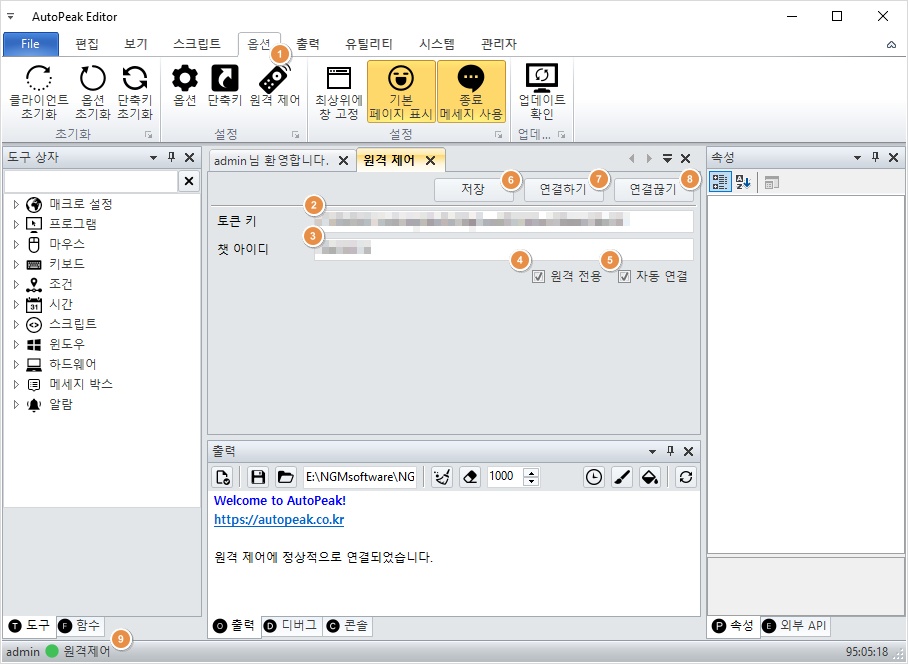Pin the 속성 panel

point(876,157)
